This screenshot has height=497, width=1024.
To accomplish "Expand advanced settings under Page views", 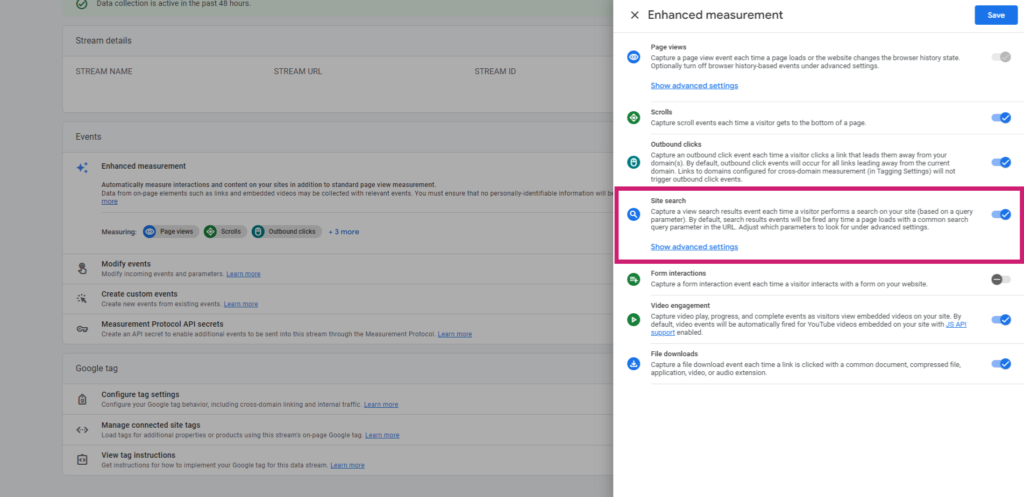I will click(694, 86).
